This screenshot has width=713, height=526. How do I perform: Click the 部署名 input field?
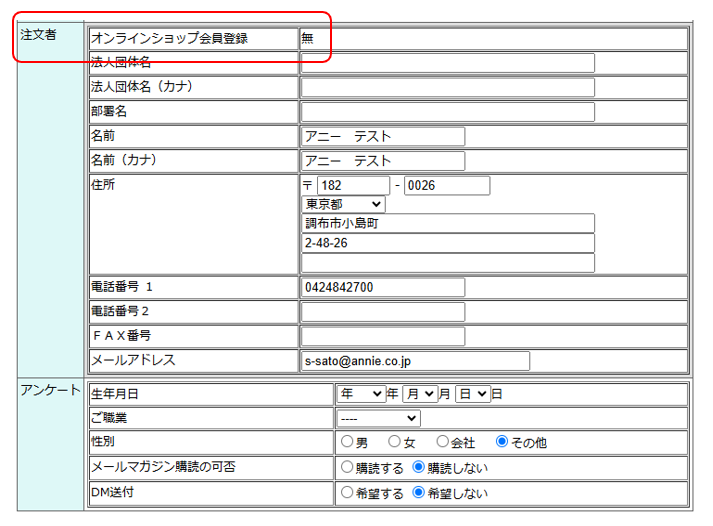(x=447, y=112)
